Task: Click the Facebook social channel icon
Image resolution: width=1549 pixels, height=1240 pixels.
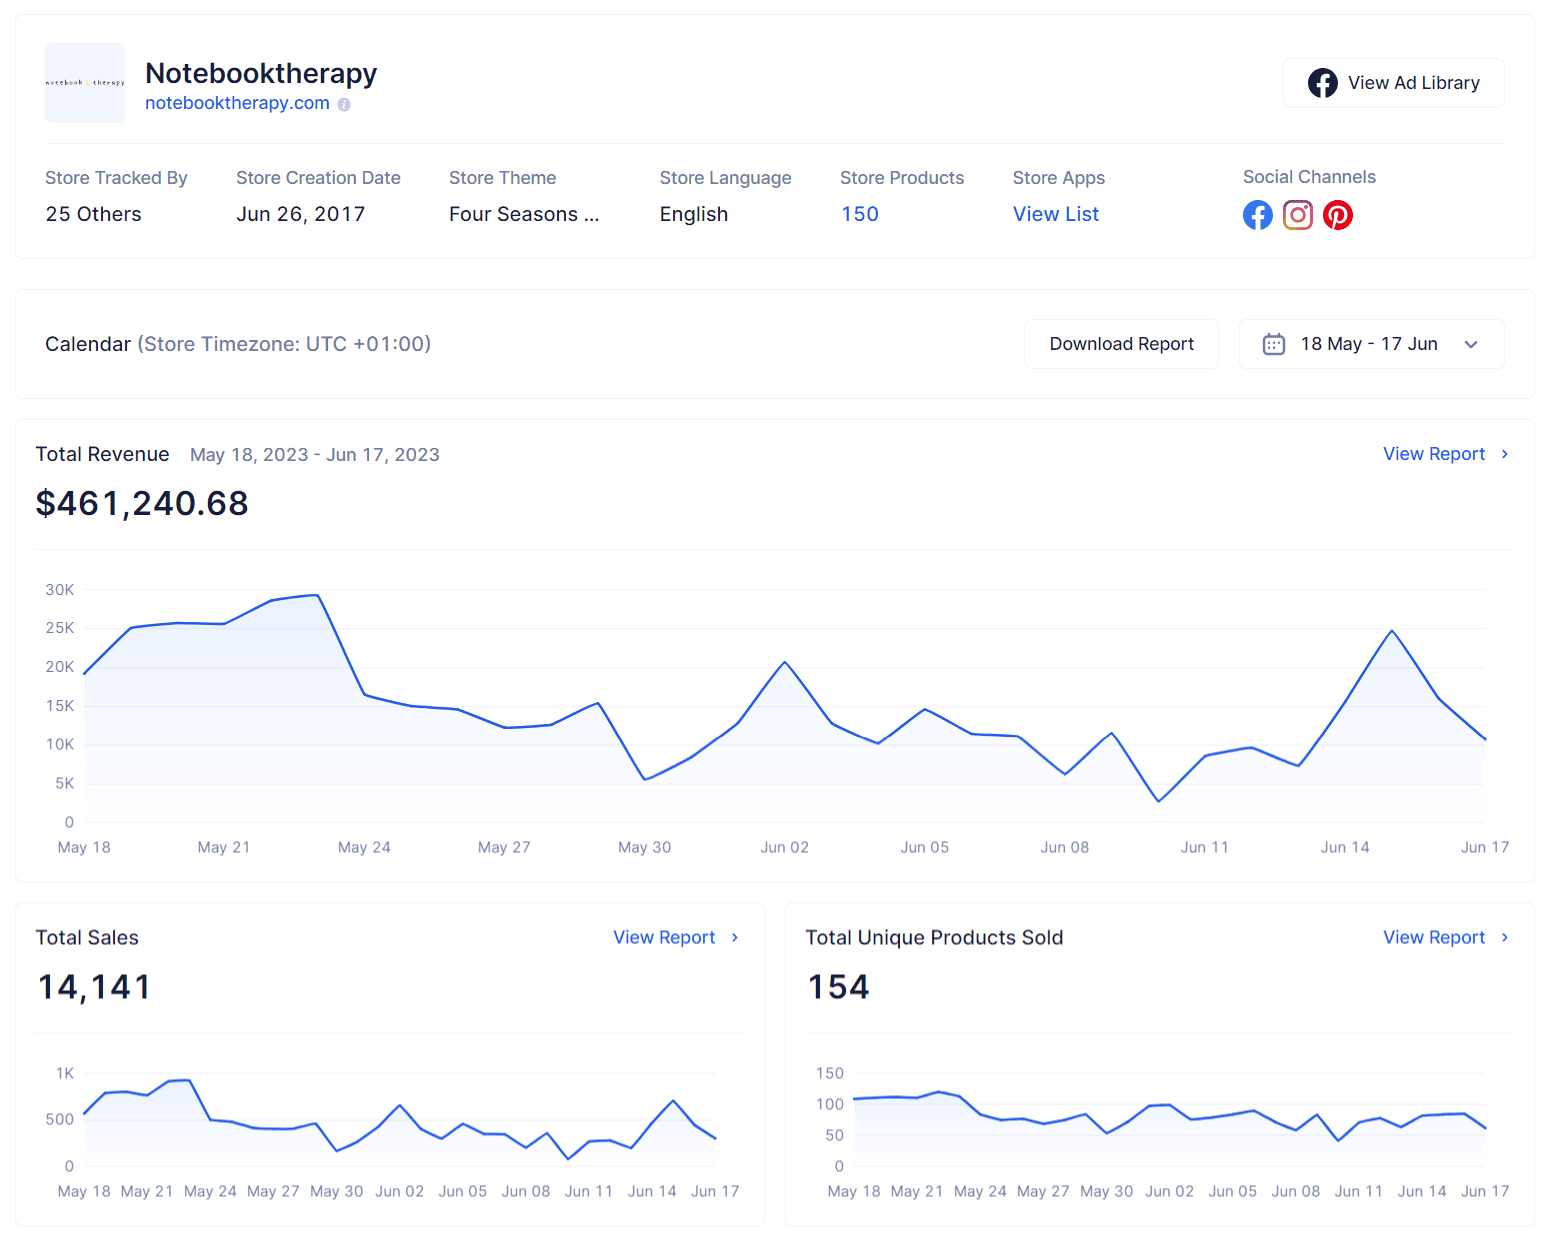Action: (1257, 214)
